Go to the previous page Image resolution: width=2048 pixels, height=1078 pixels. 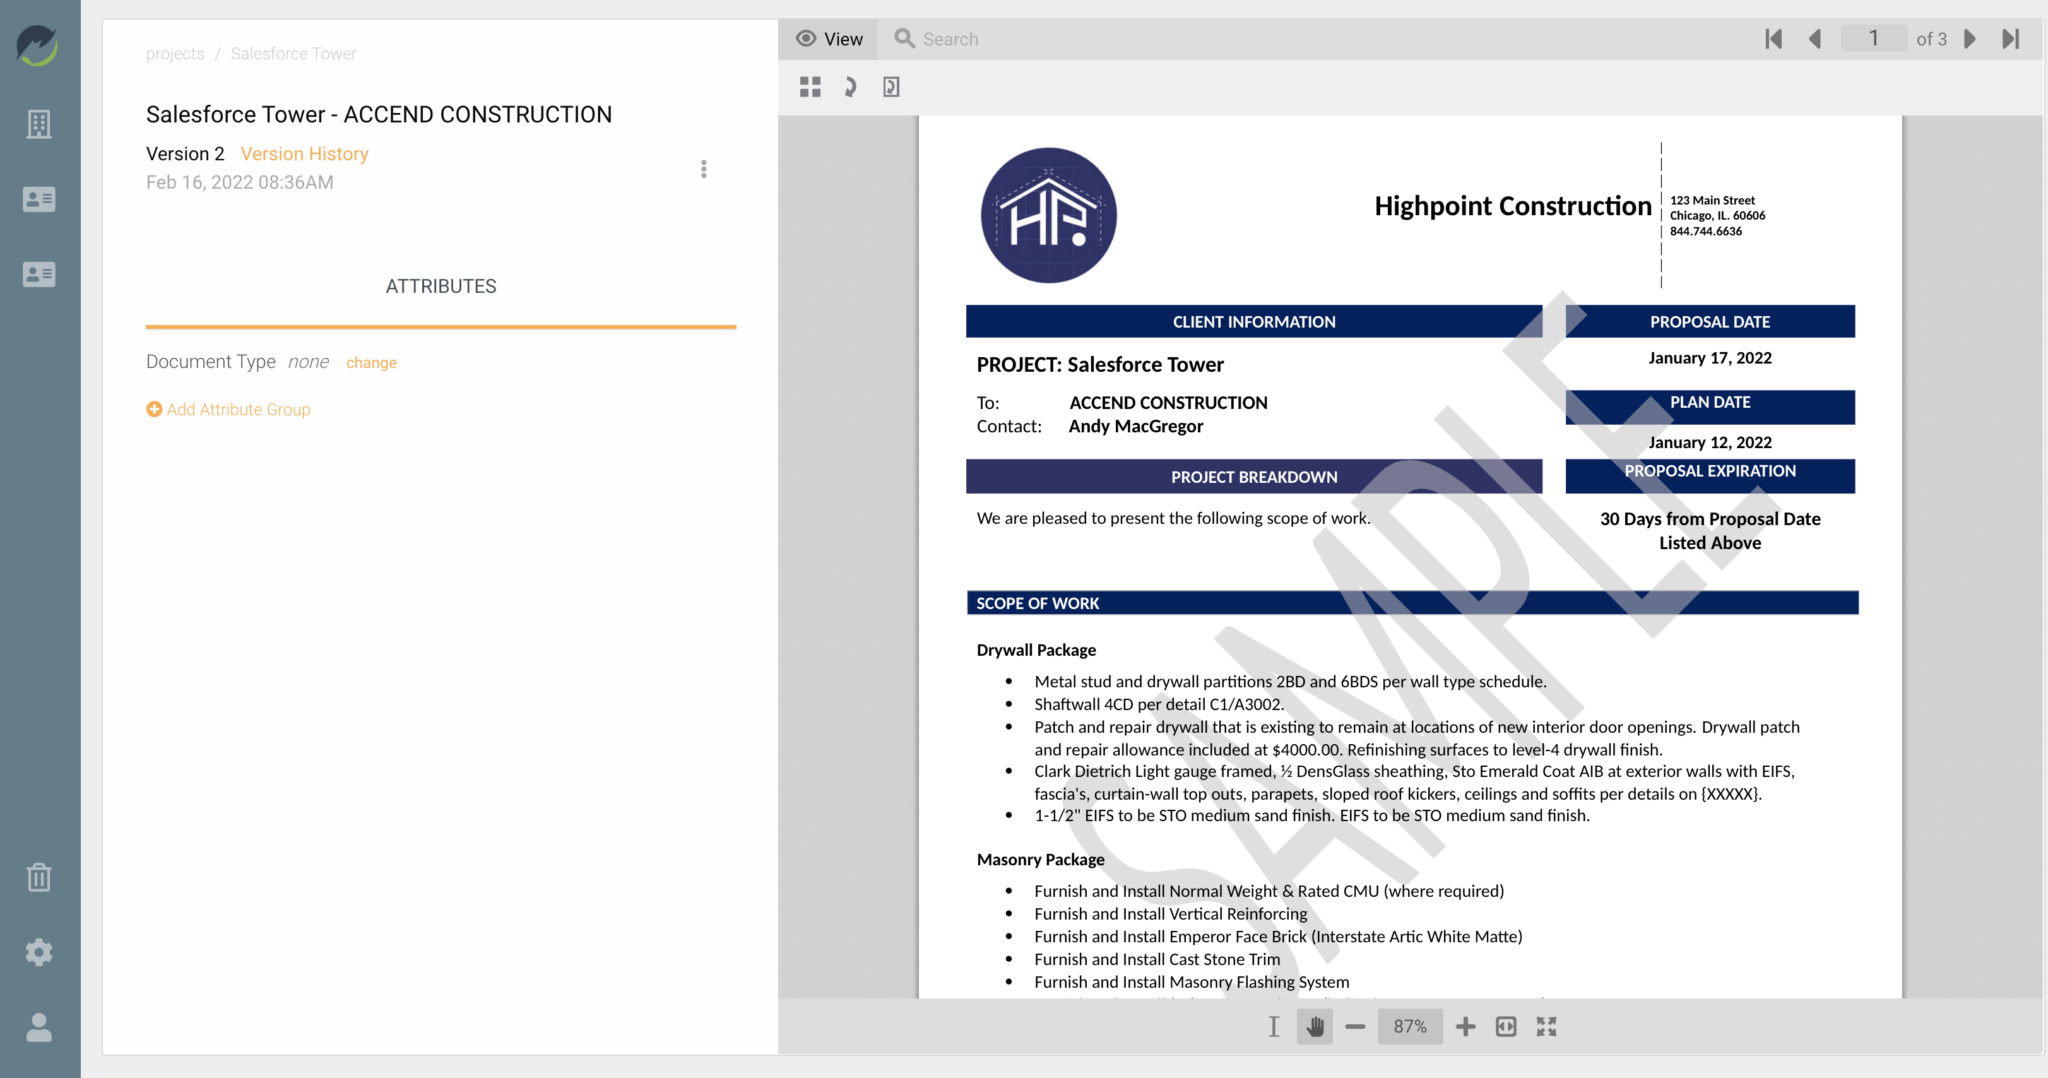1815,39
